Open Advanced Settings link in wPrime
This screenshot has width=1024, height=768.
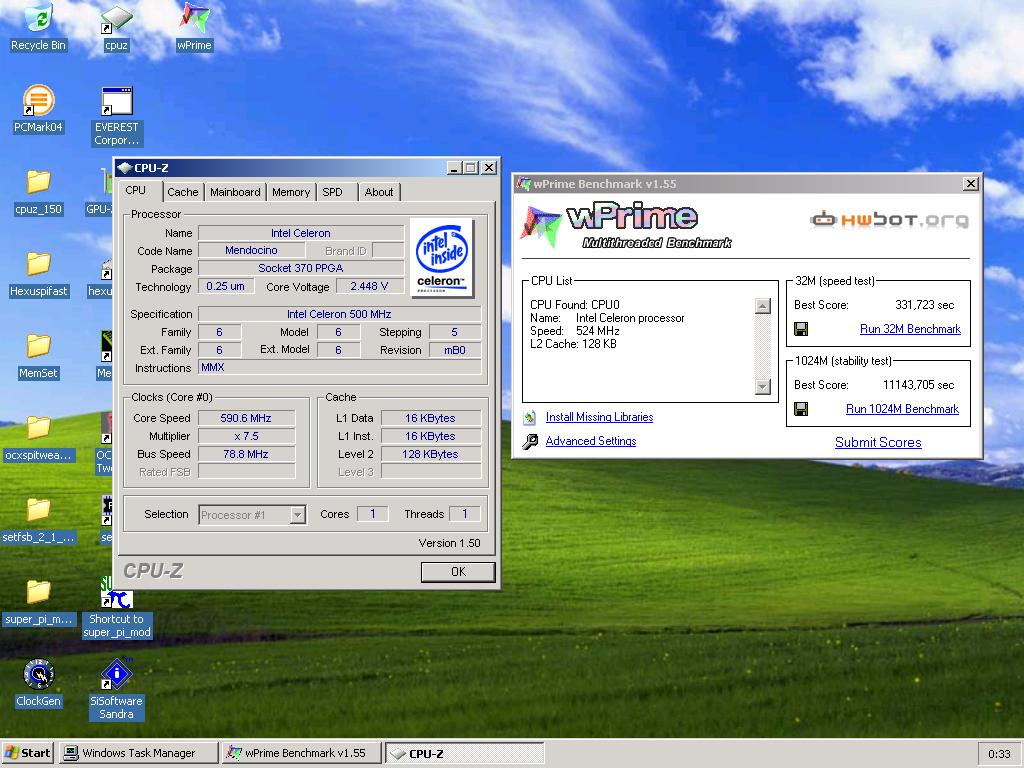coord(590,441)
